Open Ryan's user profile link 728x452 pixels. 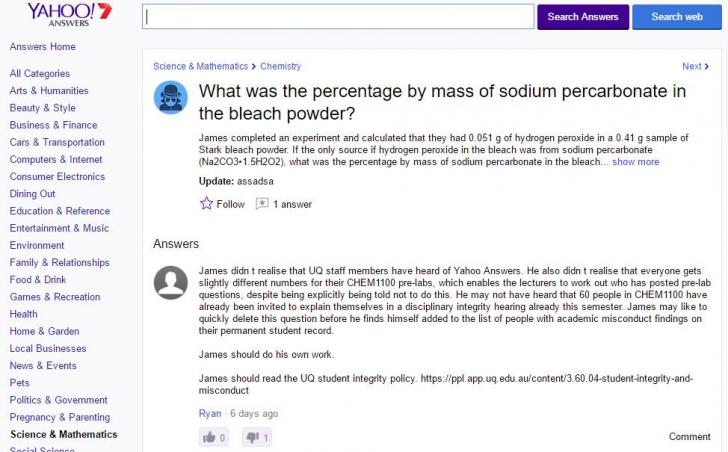tap(210, 414)
